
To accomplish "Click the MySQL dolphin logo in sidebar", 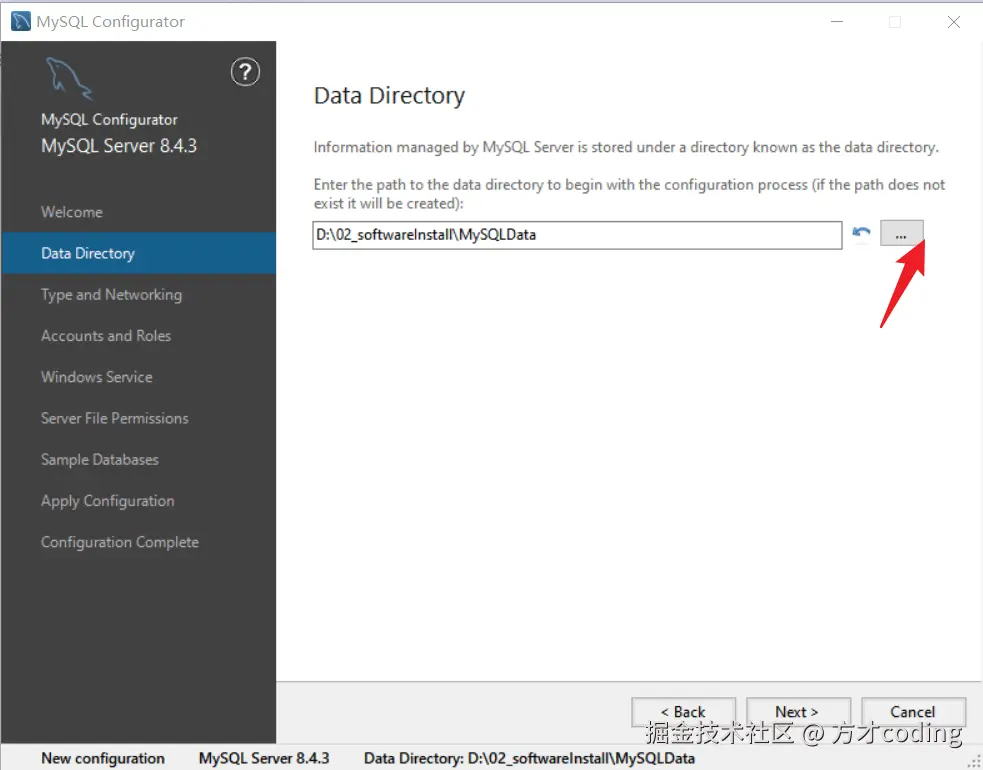I will coord(70,78).
